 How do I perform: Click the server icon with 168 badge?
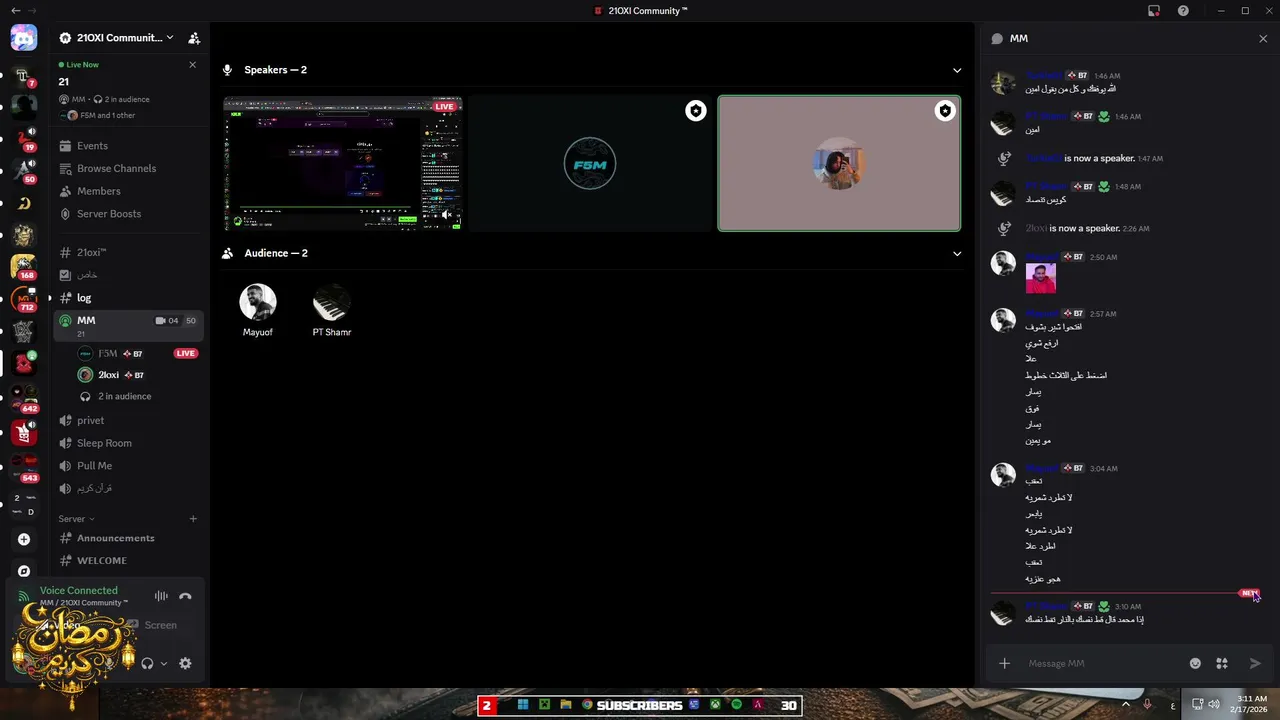24,267
